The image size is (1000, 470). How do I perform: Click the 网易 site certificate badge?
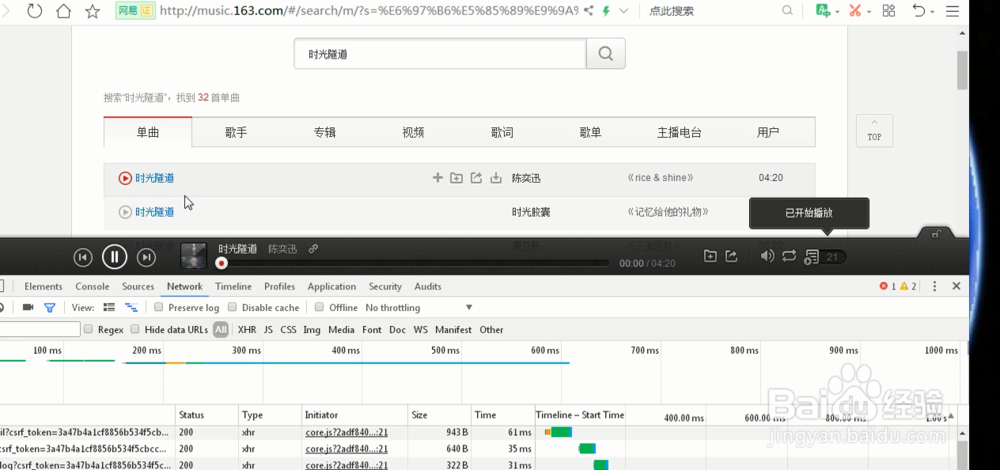135,11
